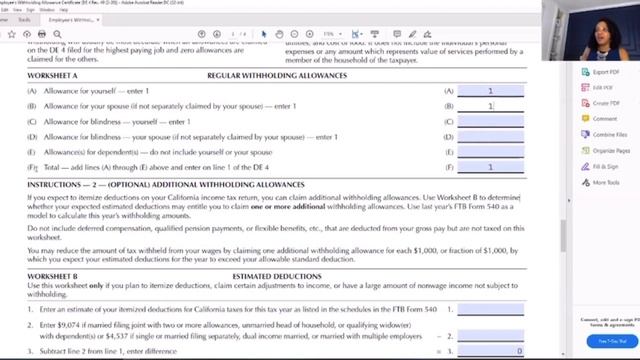The image size is (640, 360).
Task: Go to next page with down arrow
Action: coord(217,34)
